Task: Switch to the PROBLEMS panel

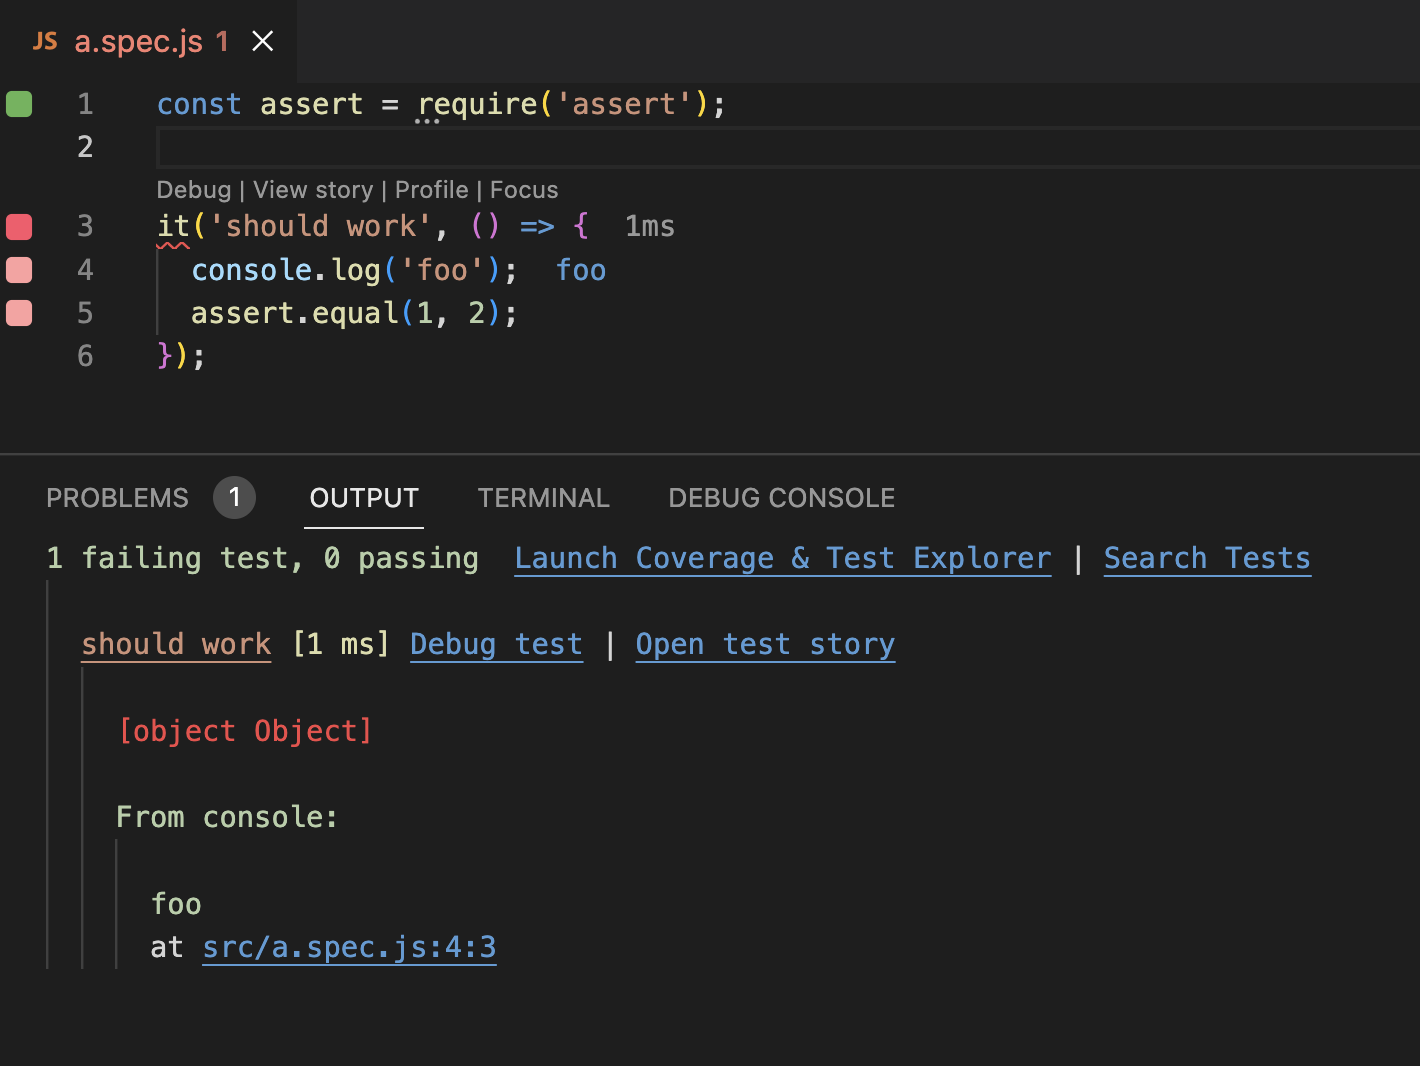Action: [116, 497]
